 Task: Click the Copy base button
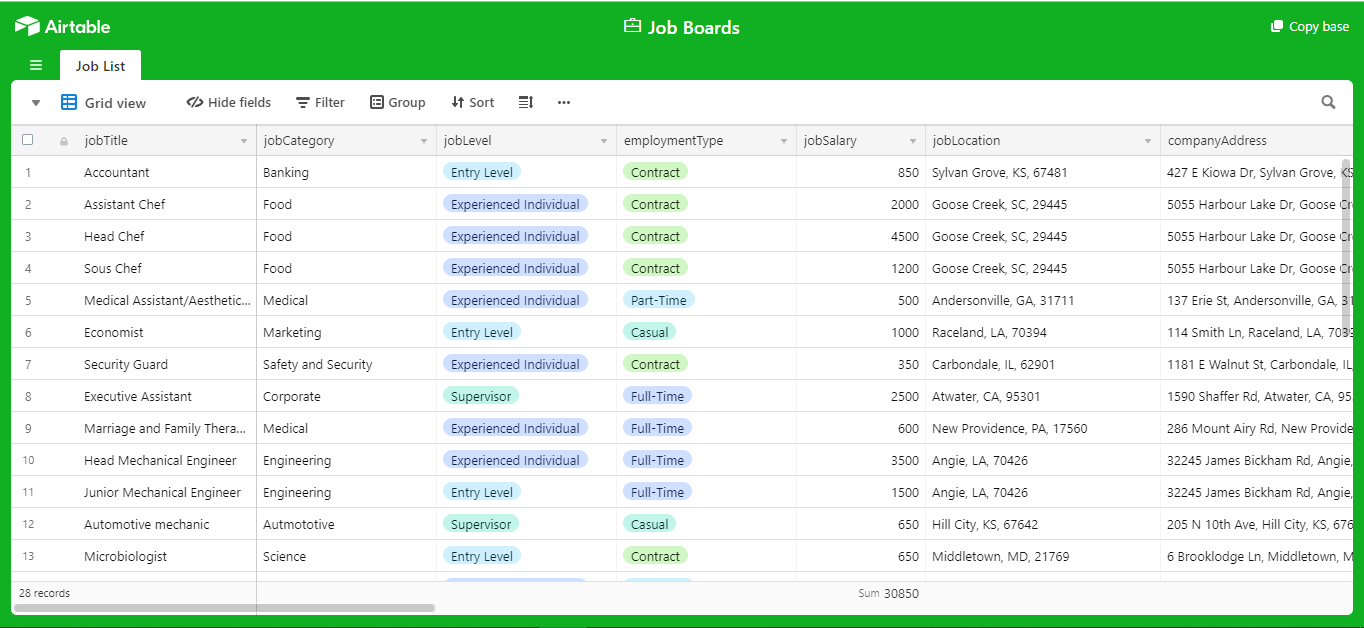[1310, 26]
